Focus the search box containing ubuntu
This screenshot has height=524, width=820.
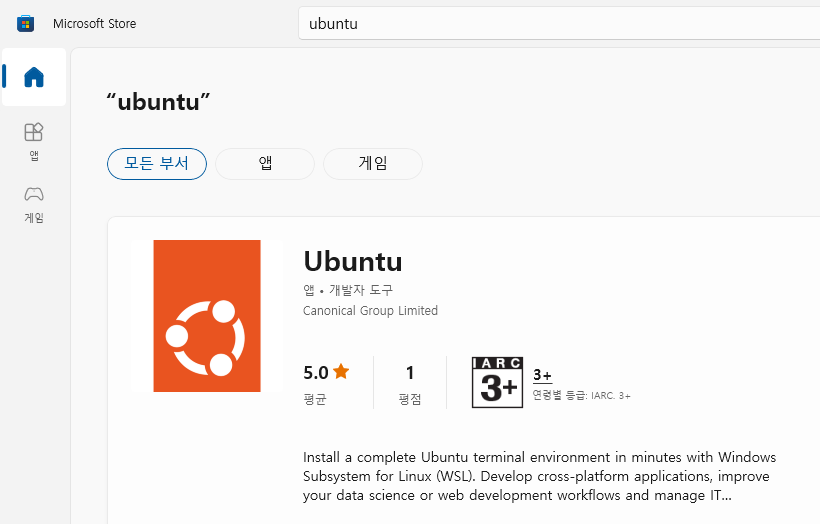(559, 24)
